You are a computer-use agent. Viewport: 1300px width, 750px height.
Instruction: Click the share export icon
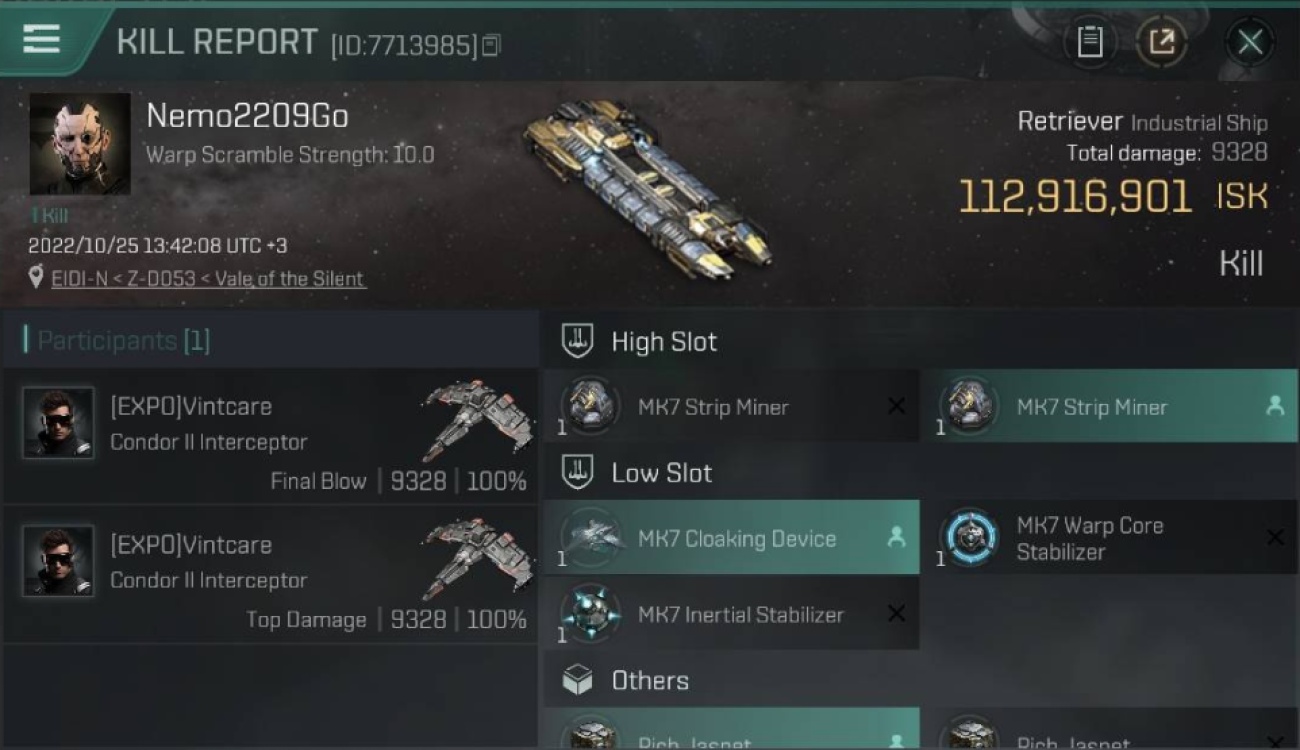[1161, 42]
